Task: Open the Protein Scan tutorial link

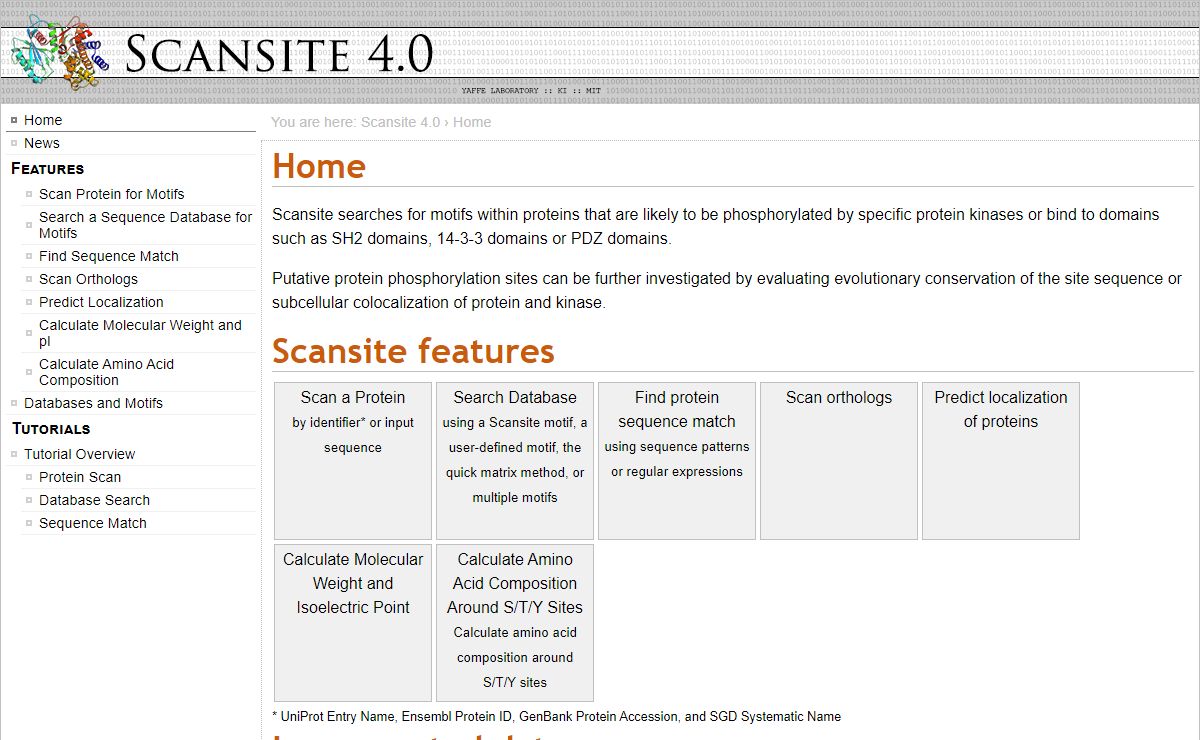Action: (x=80, y=477)
